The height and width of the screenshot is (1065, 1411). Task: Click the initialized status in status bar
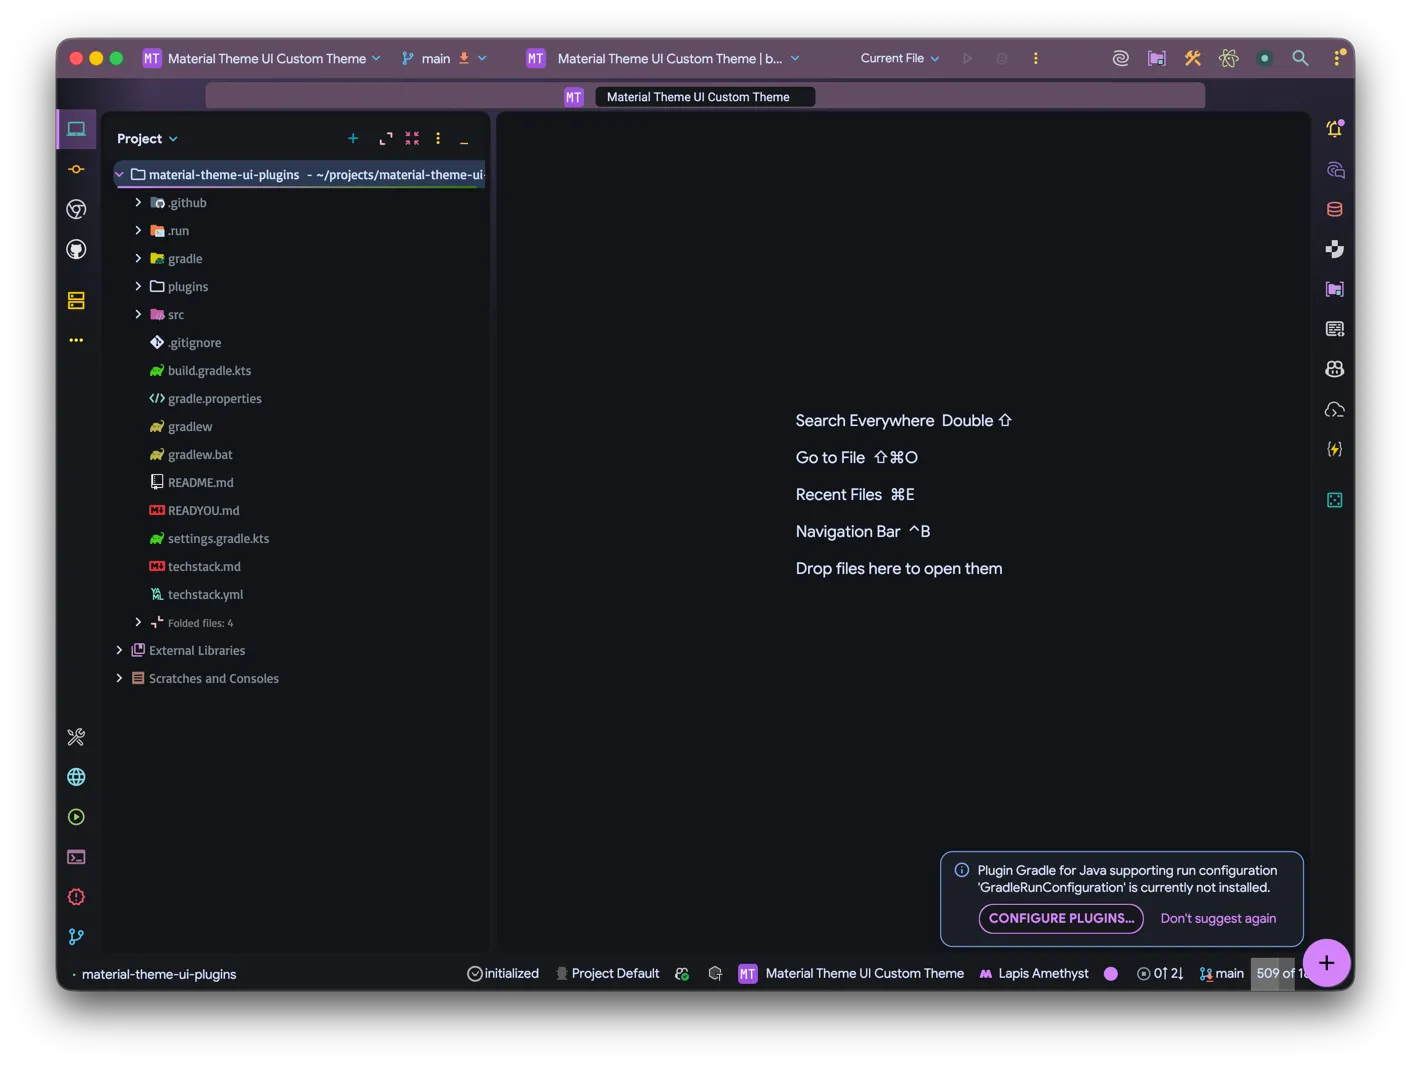pos(503,973)
